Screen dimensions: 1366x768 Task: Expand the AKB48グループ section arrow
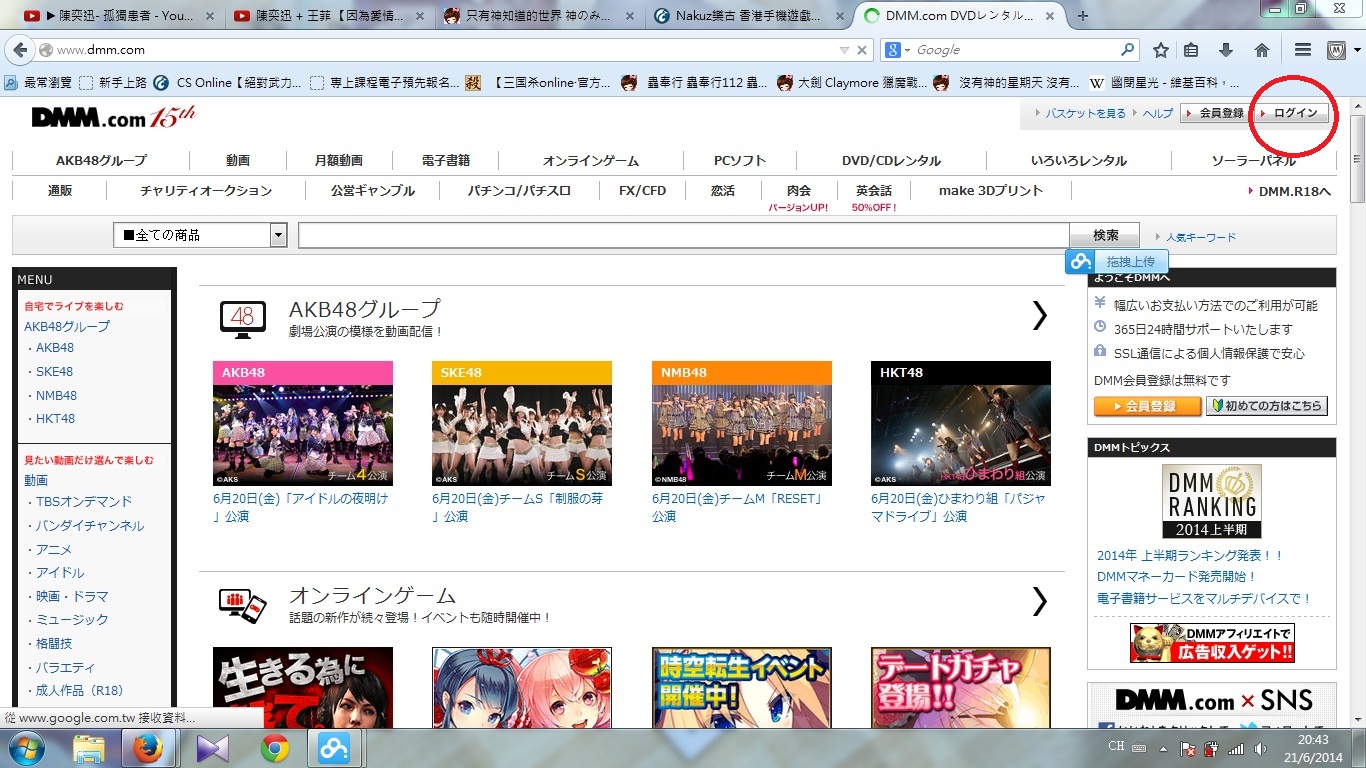click(1039, 316)
